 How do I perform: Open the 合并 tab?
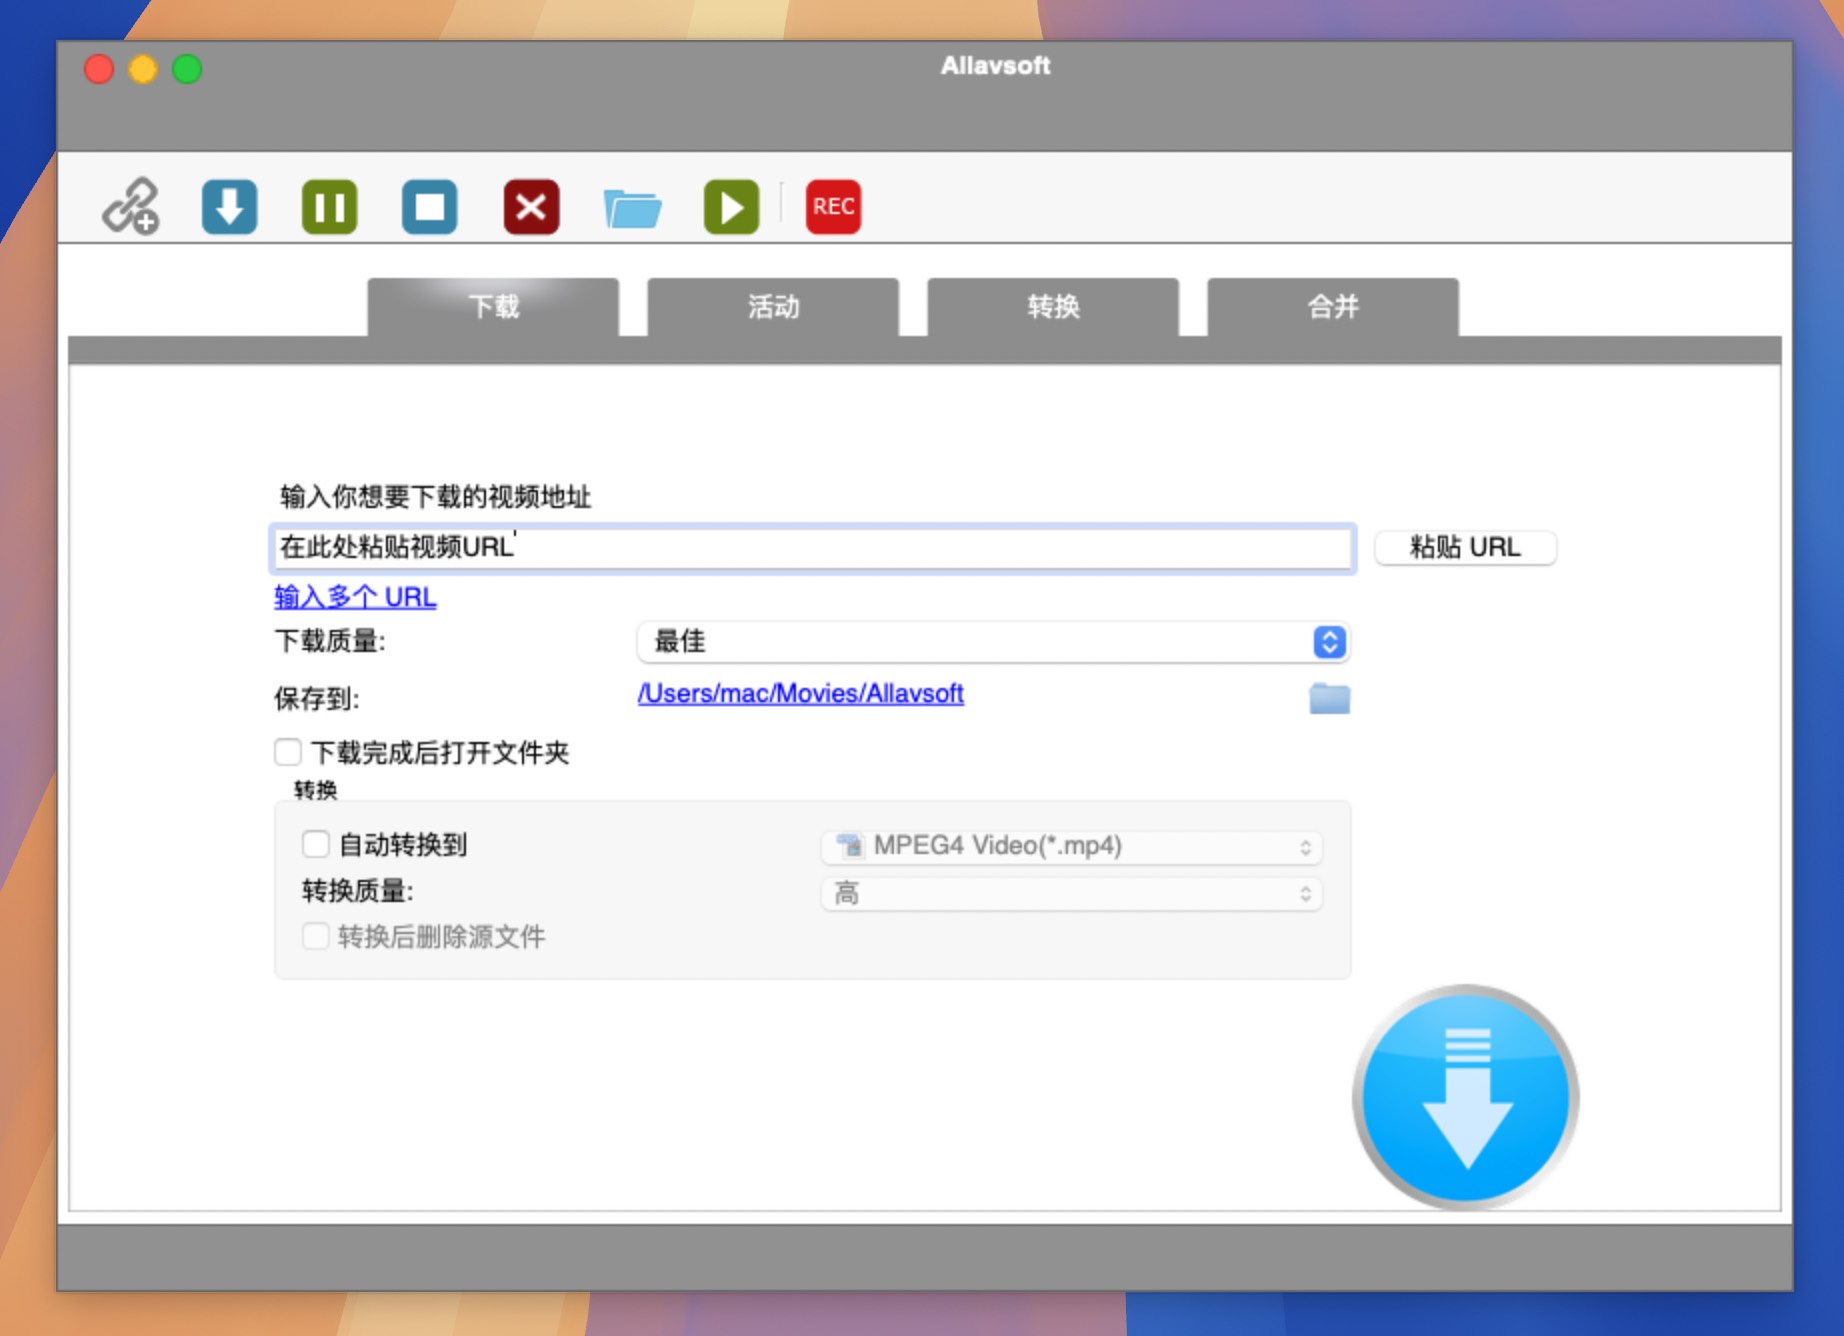(x=1333, y=307)
